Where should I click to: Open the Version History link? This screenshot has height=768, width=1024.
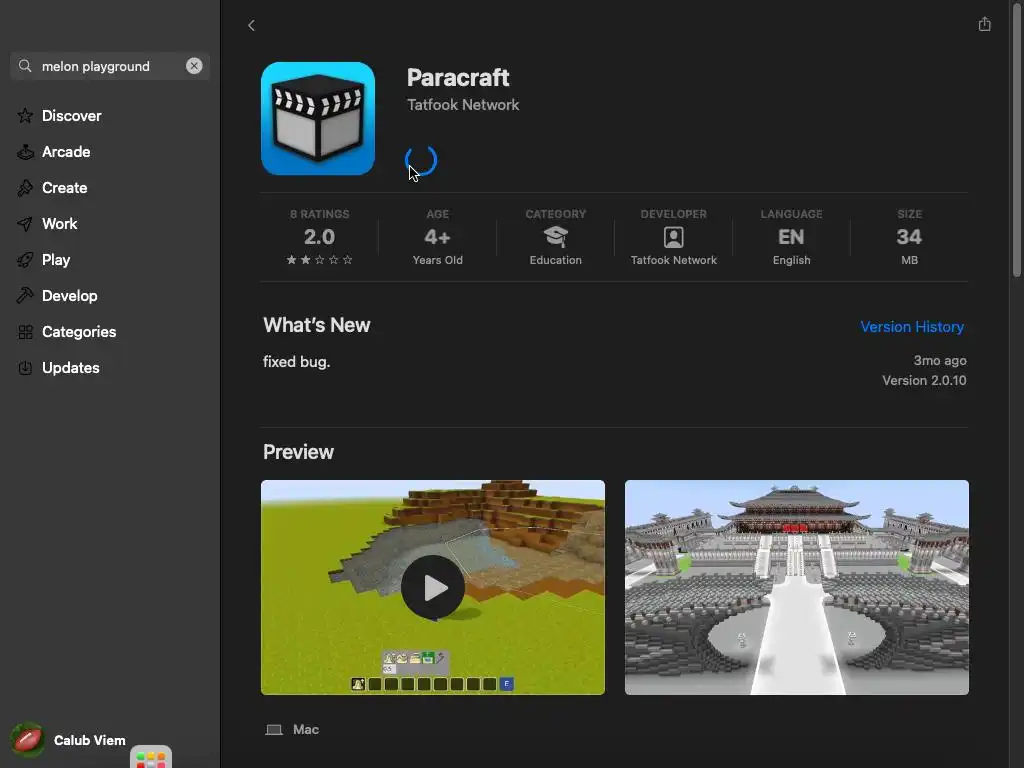point(912,327)
